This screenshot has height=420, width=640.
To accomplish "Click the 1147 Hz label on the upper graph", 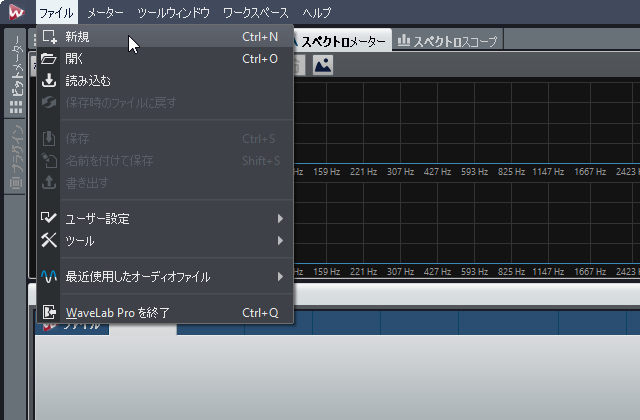I will (x=548, y=172).
